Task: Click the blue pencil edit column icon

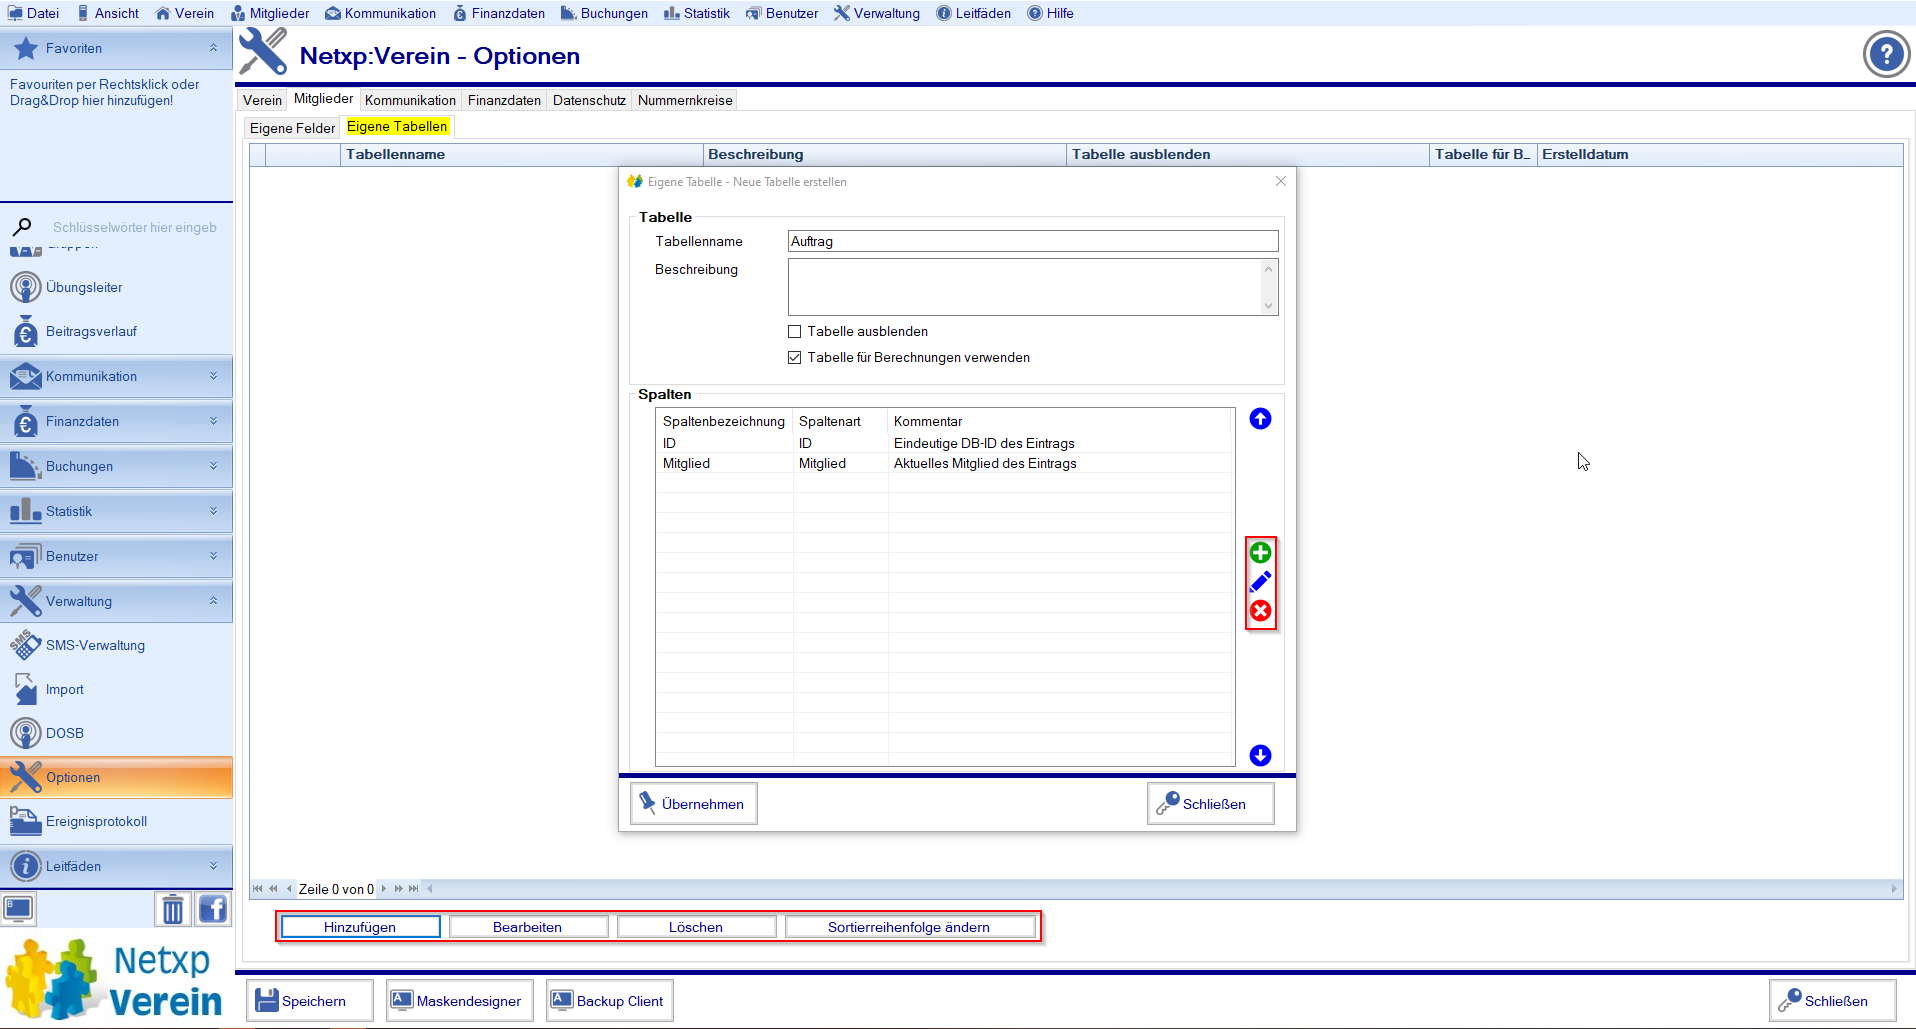Action: point(1260,582)
